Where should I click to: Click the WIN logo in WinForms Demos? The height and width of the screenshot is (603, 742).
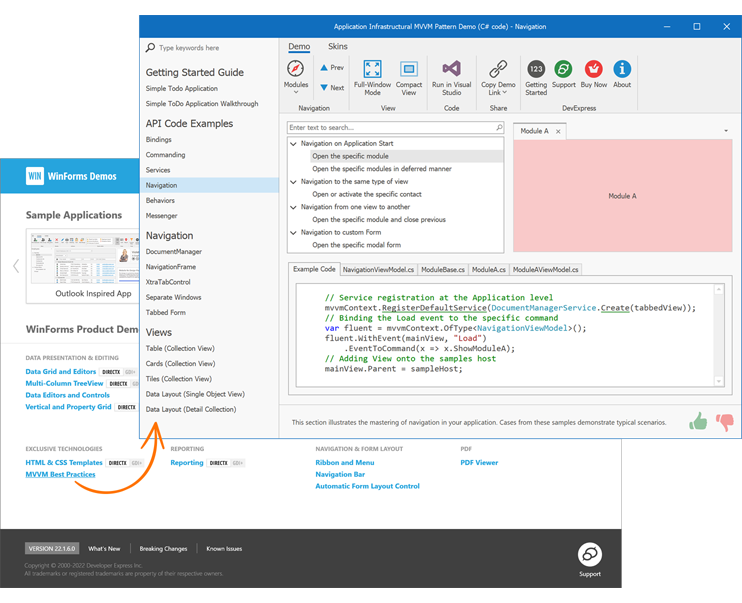tap(35, 176)
